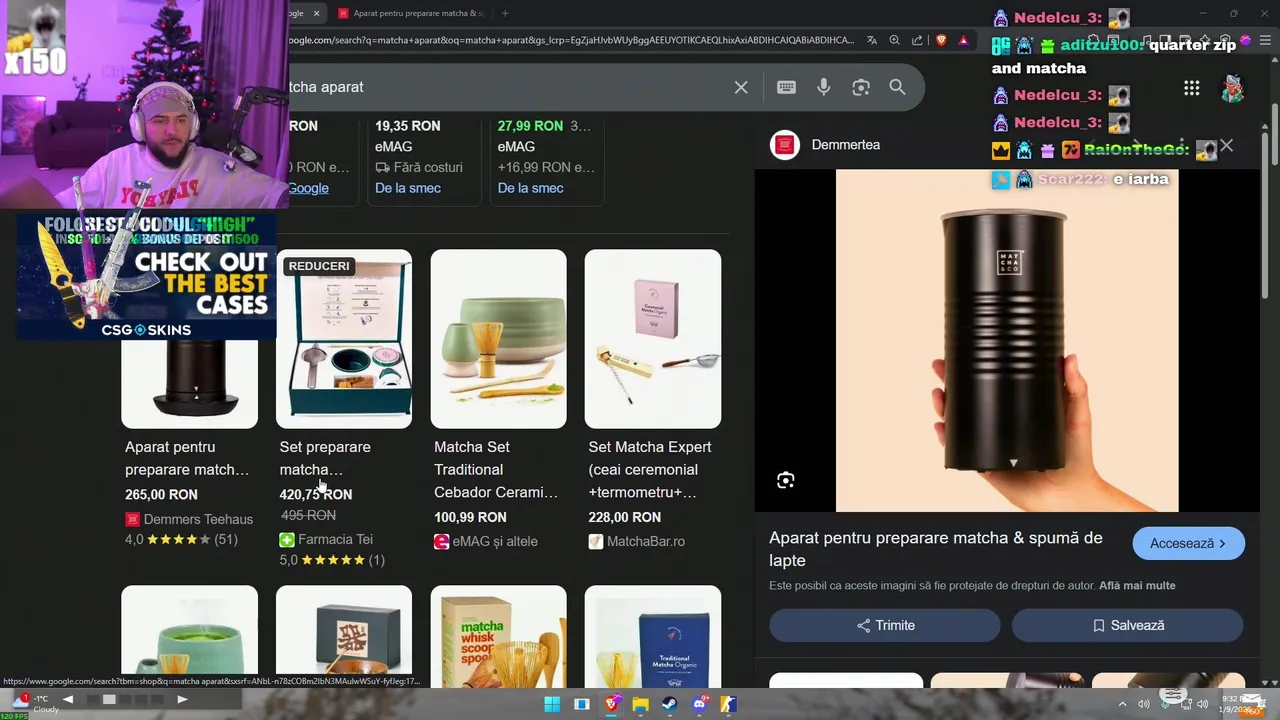
Task: Open the zoom level address bar icon
Action: click(x=894, y=40)
